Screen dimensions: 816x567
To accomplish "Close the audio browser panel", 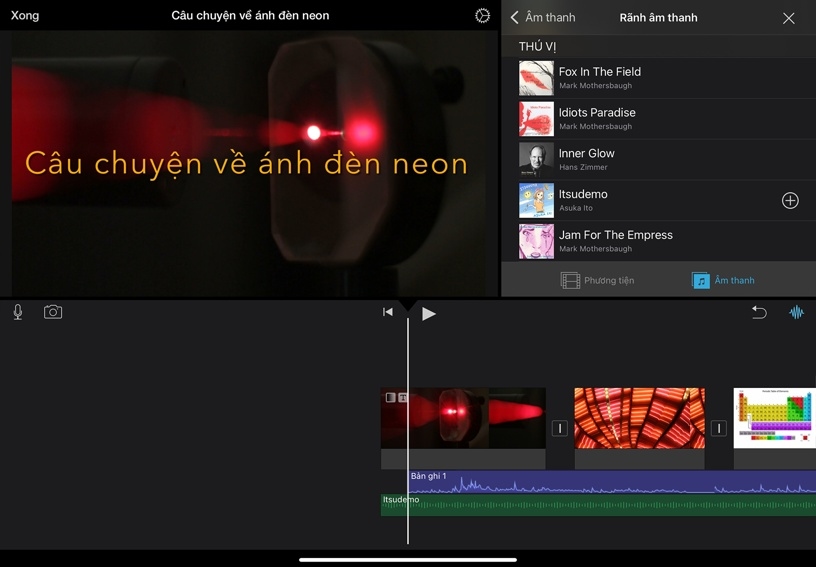I will (788, 18).
